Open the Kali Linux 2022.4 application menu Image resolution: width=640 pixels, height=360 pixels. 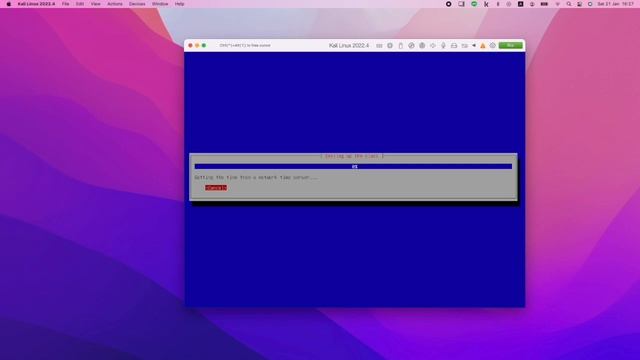(x=36, y=4)
